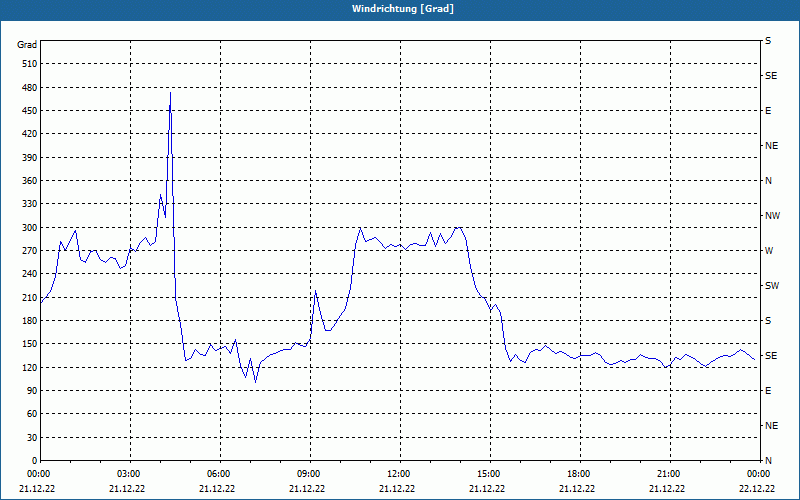
Task: Click the N compass label level with 0
Action: [768, 461]
